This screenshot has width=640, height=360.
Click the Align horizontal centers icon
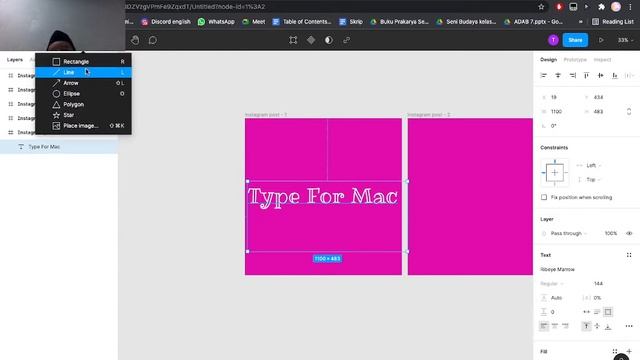pos(558,76)
